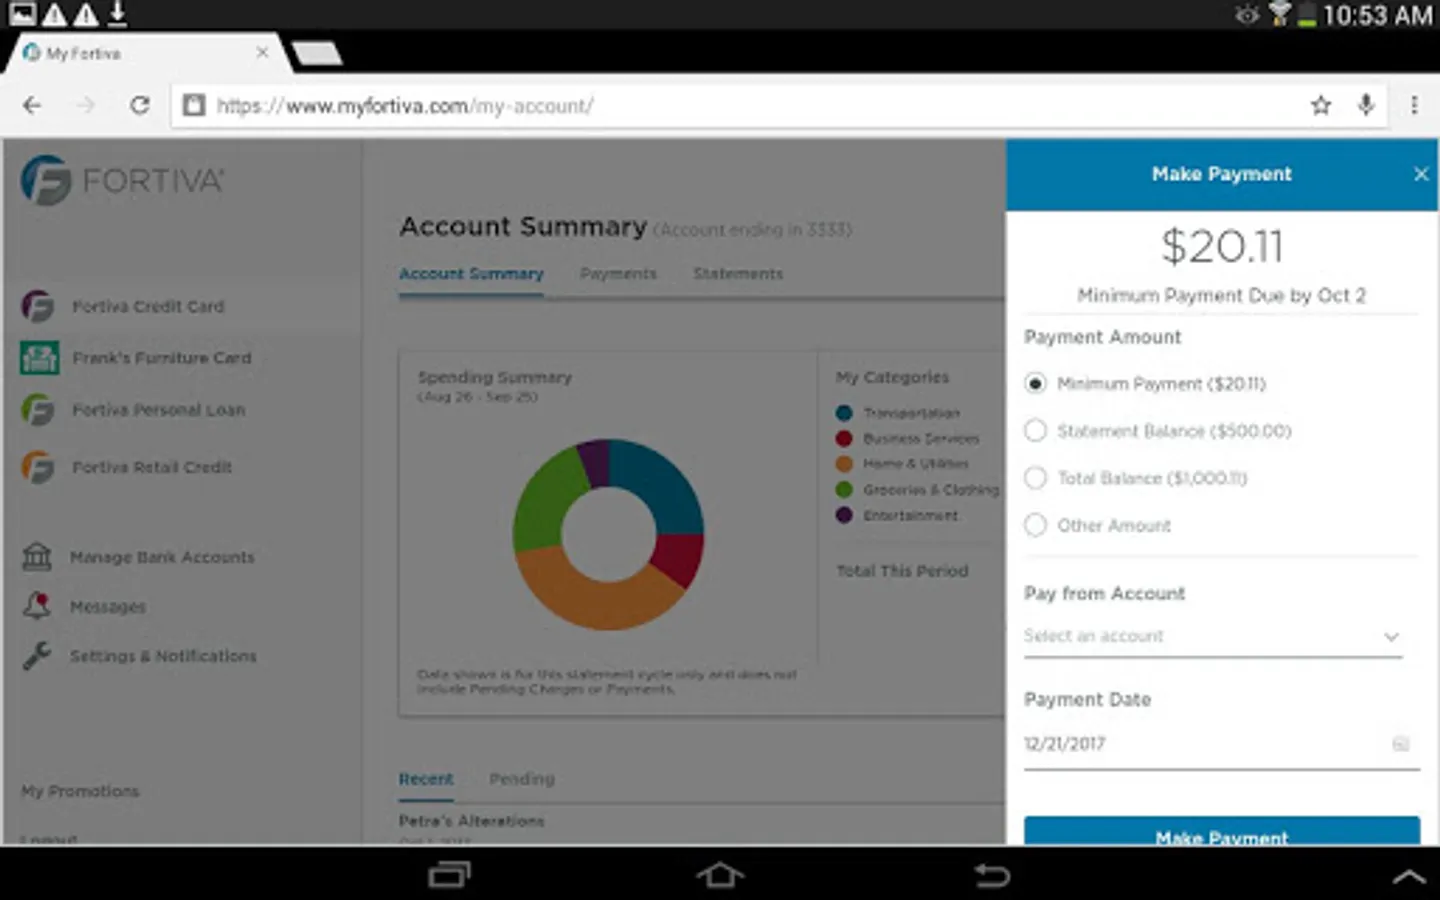Viewport: 1440px width, 900px height.
Task: Bookmark the page with the star icon
Action: 1321,105
